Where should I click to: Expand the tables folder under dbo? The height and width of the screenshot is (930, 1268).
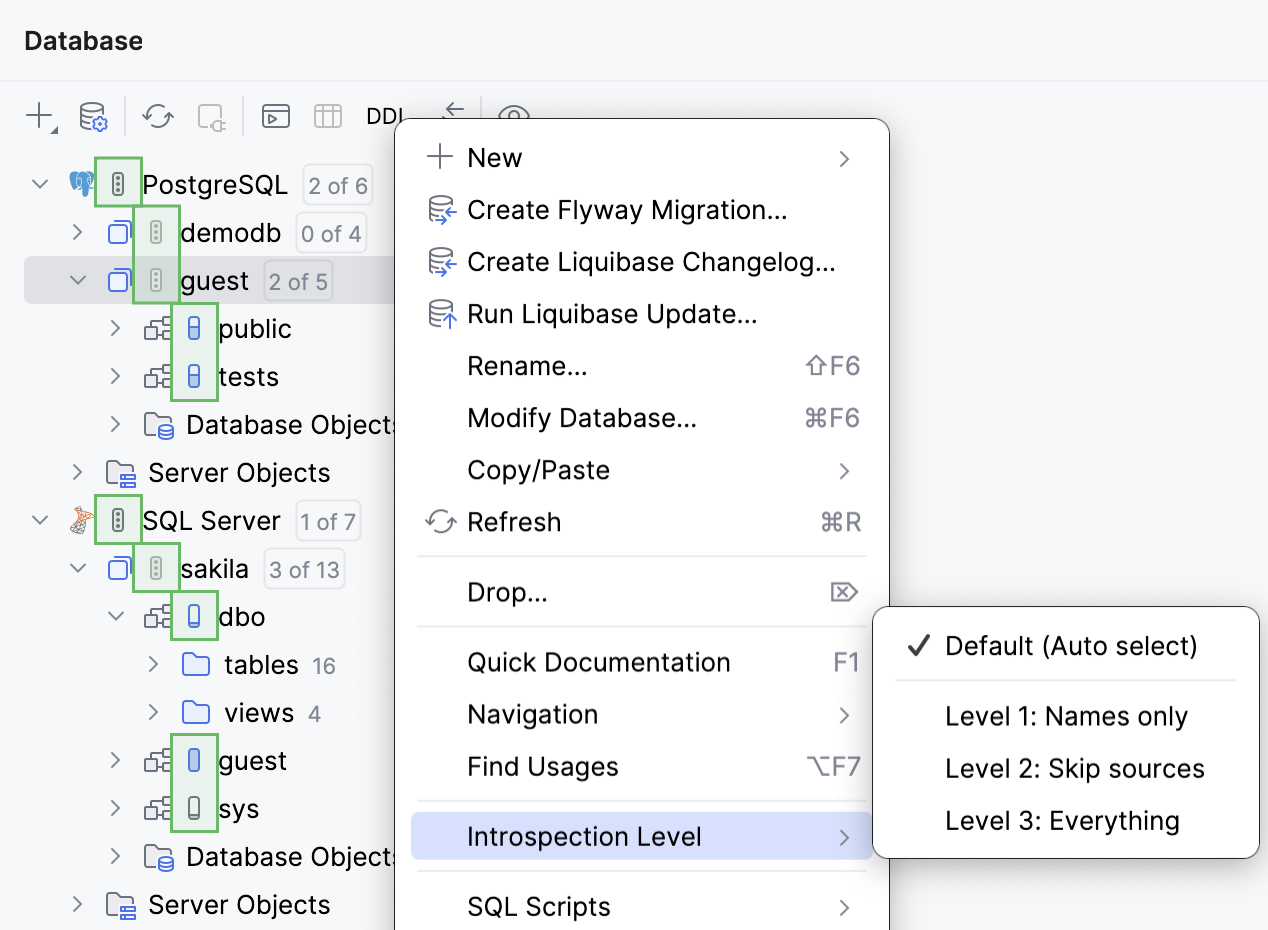point(152,664)
